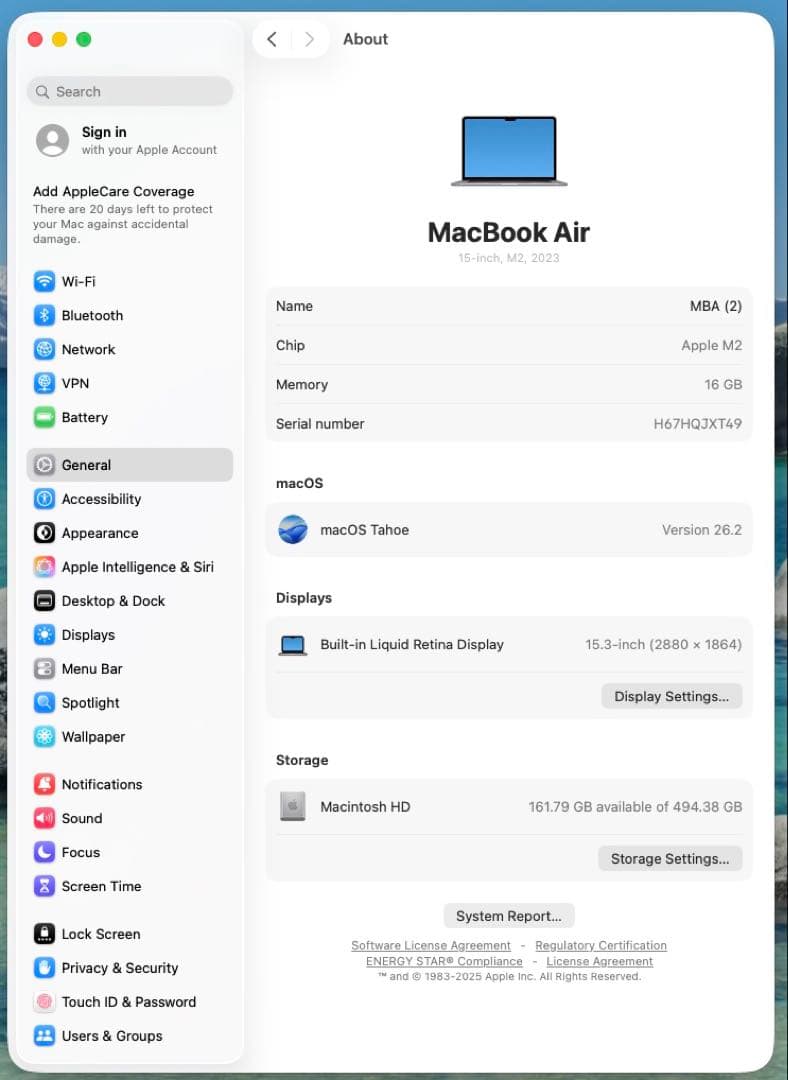The height and width of the screenshot is (1080, 788).
Task: Select the Battery icon
Action: pos(44,417)
